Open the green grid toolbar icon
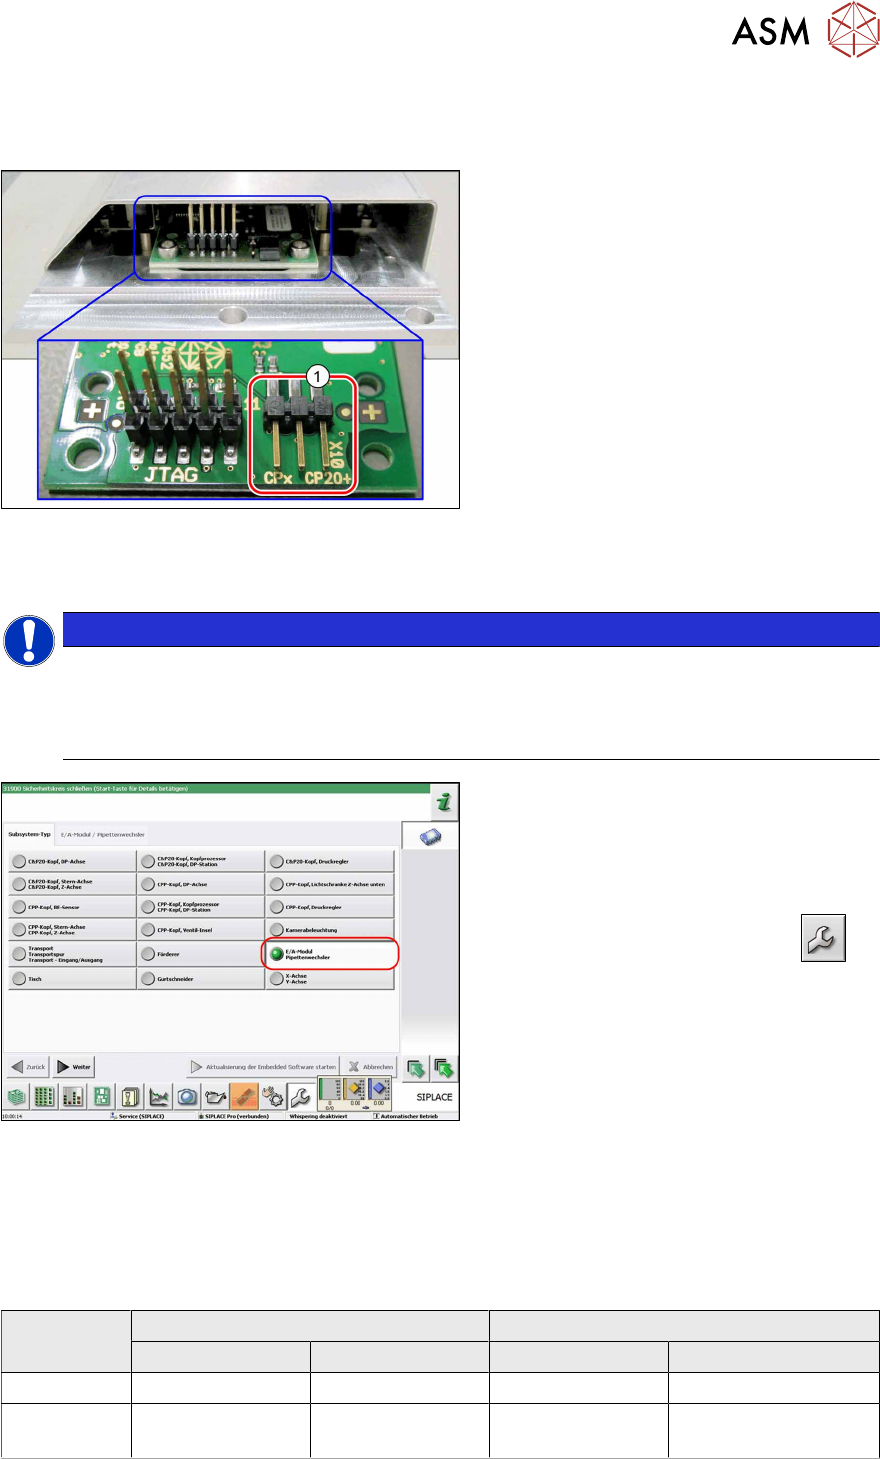880x1459 pixels. [x=45, y=1096]
